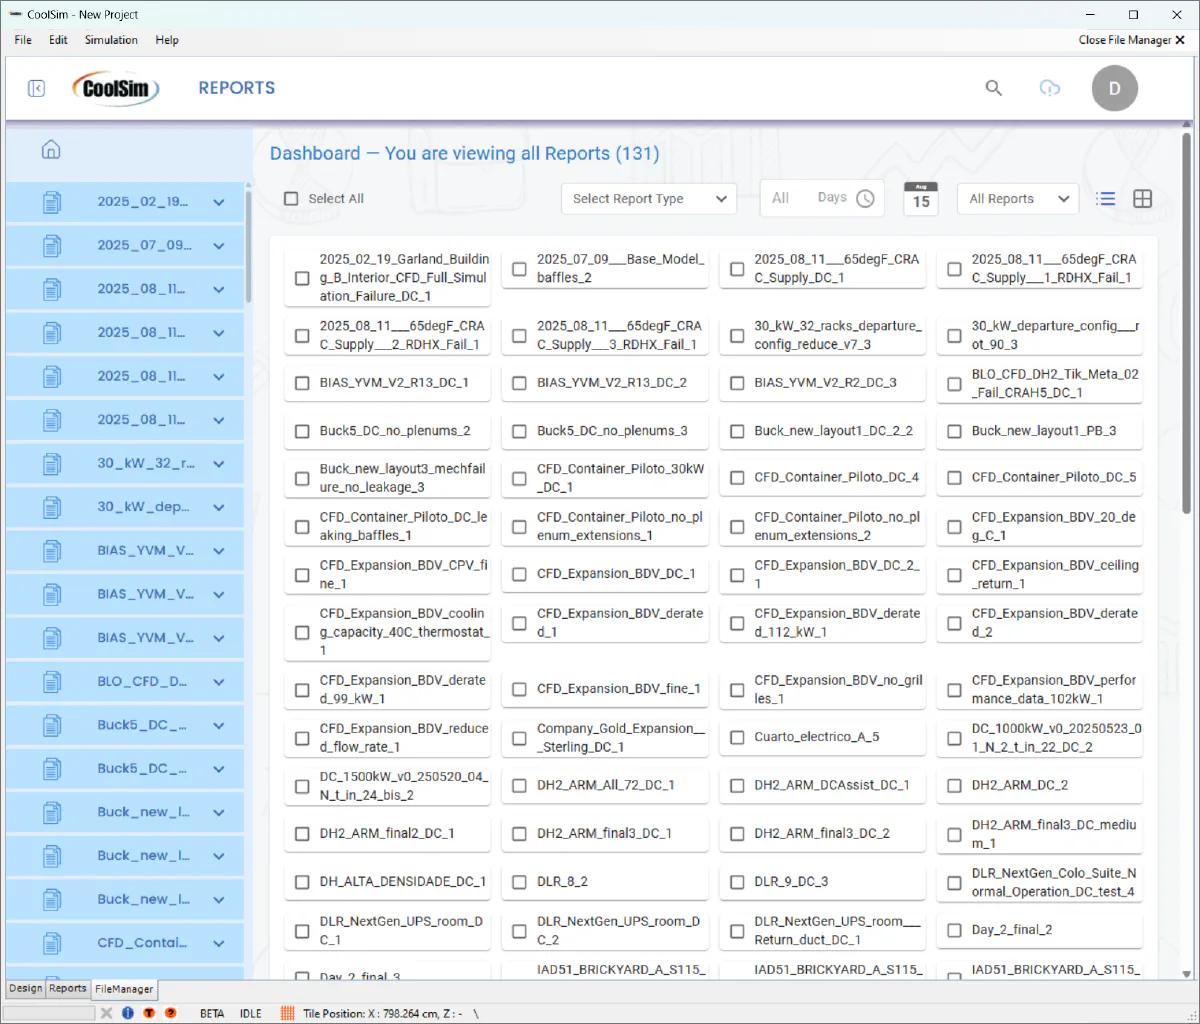This screenshot has height=1024, width=1200.
Task: Expand the CFD_Contai sidebar chevron
Action: [x=218, y=943]
